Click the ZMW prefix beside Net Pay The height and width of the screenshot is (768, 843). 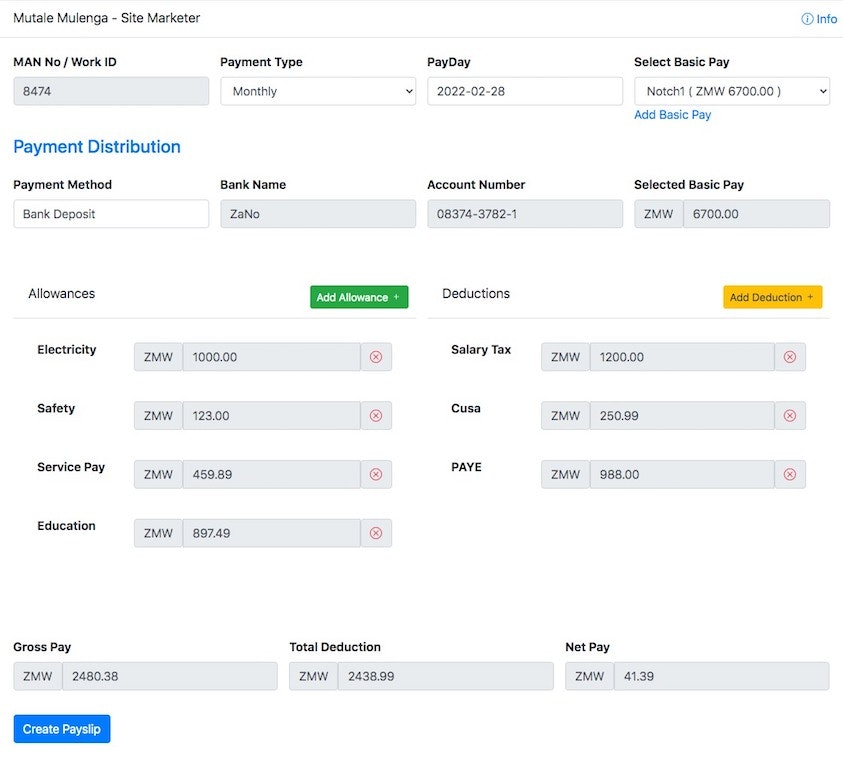click(x=590, y=676)
